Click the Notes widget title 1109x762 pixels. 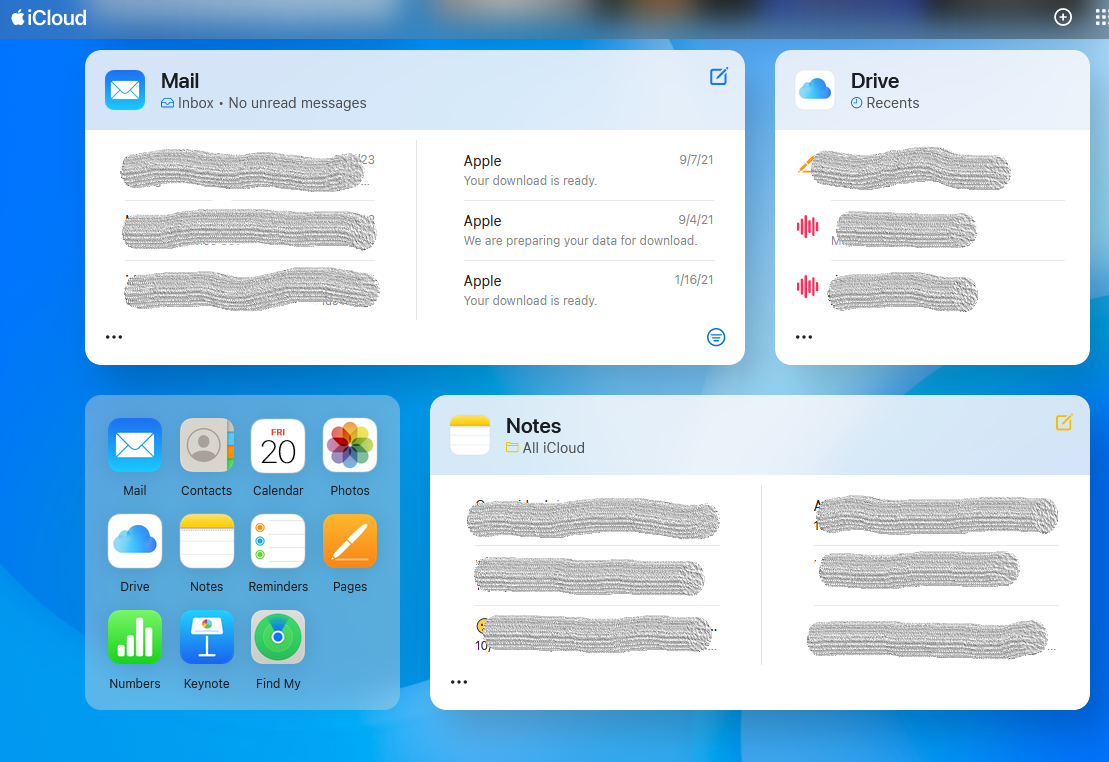533,426
